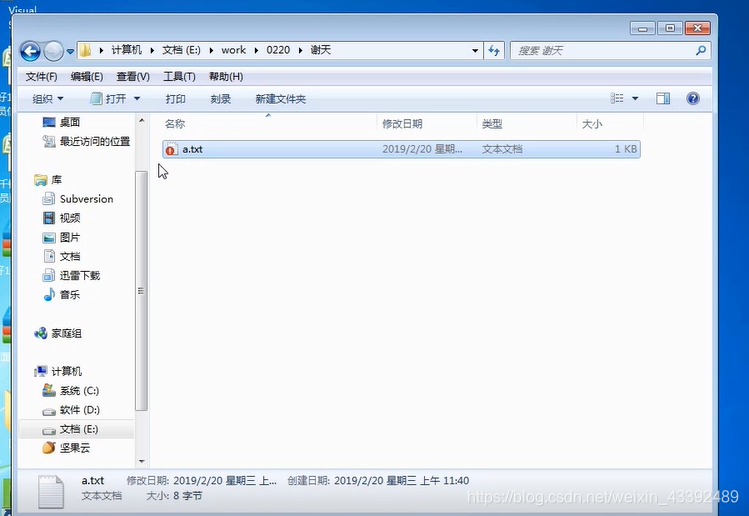Select 计算机 in the address breadcrumb

pos(127,50)
